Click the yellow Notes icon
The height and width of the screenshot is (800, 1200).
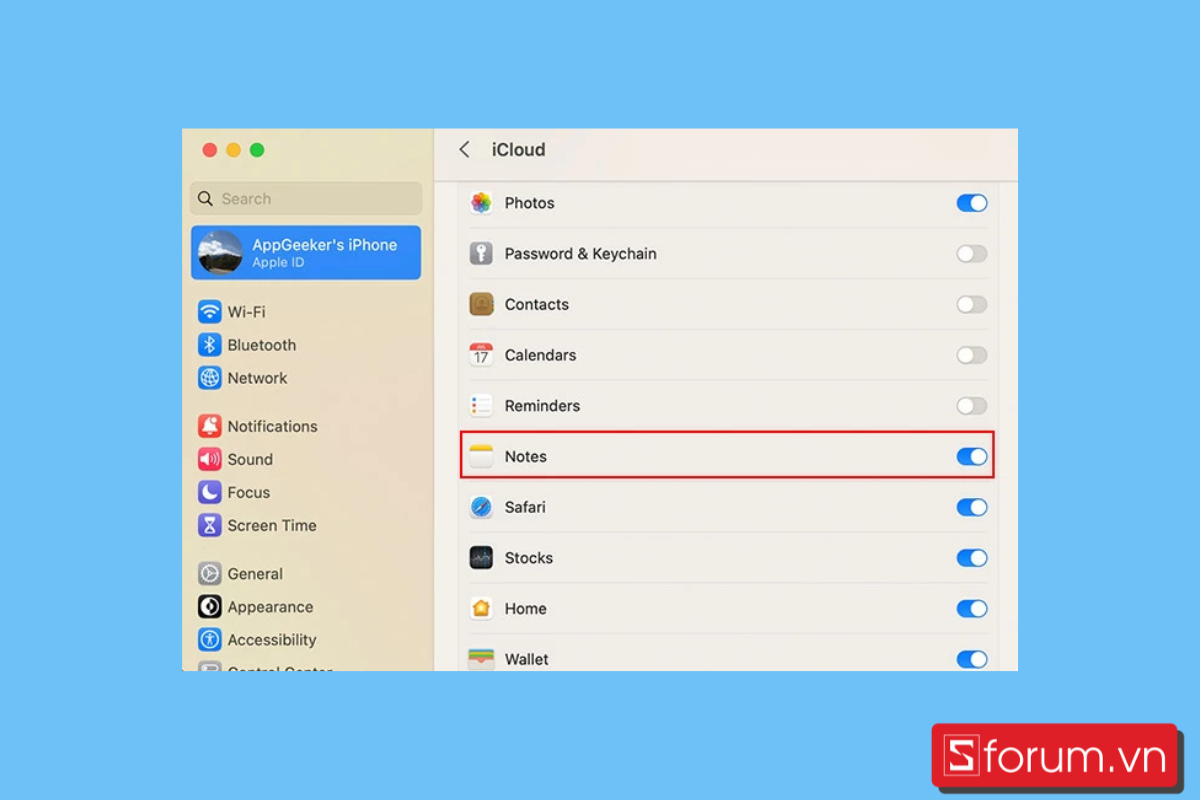(x=481, y=457)
